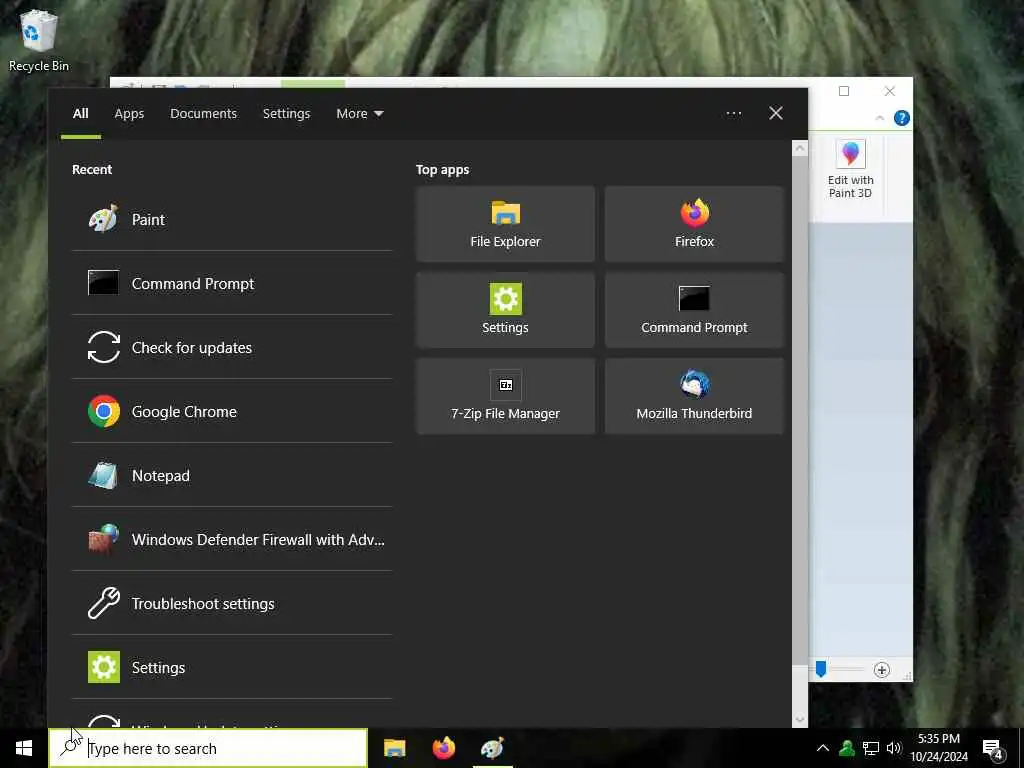Viewport: 1024px width, 768px height.
Task: Open Notepad from Recent list
Action: coord(232,475)
